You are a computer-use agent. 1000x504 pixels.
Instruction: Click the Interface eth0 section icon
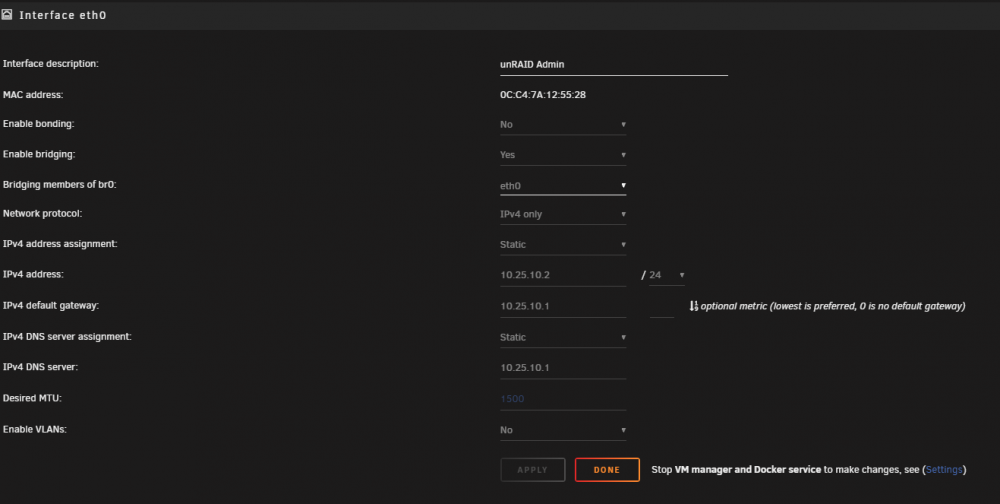pos(6,14)
